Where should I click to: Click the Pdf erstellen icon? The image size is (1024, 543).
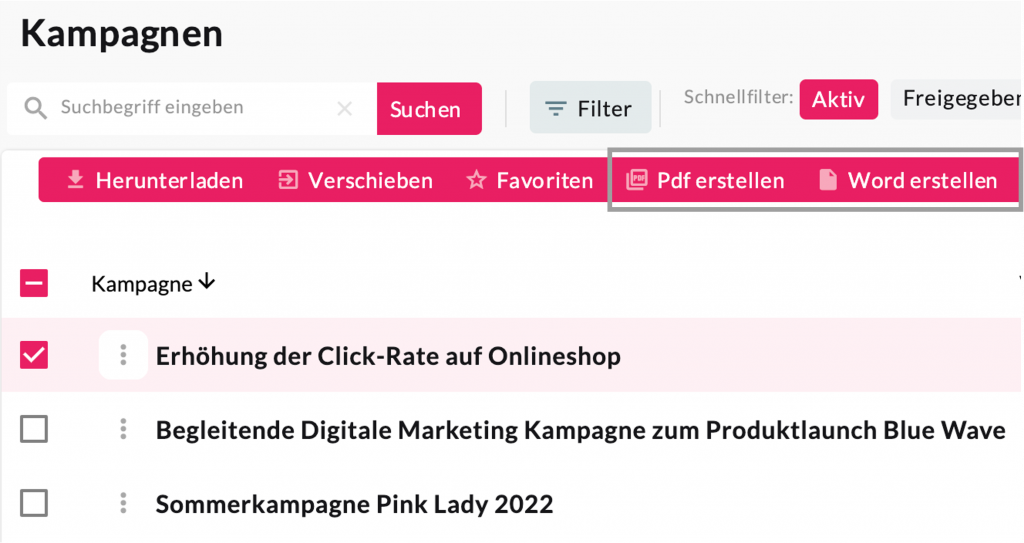(x=636, y=180)
